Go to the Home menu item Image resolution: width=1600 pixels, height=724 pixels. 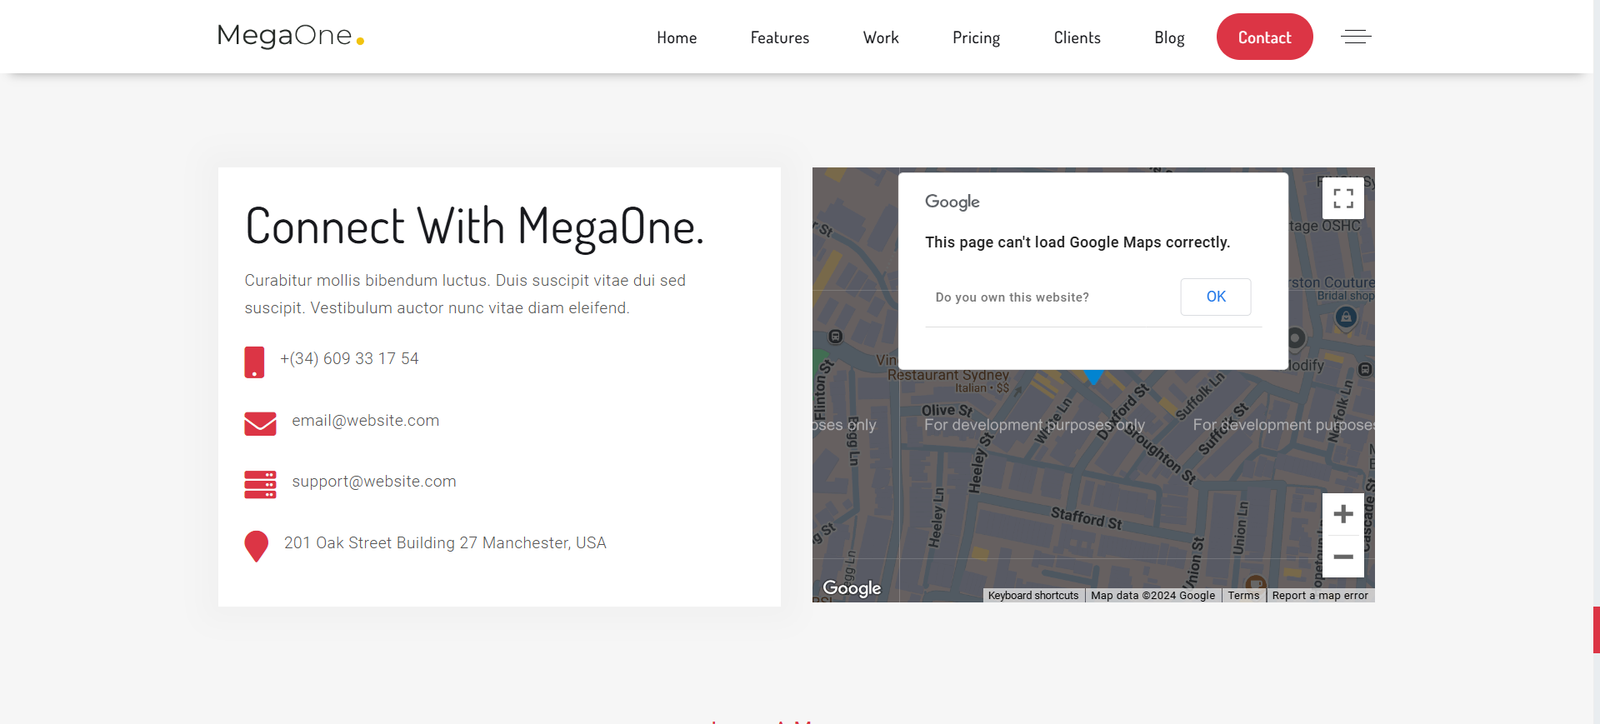coord(677,38)
